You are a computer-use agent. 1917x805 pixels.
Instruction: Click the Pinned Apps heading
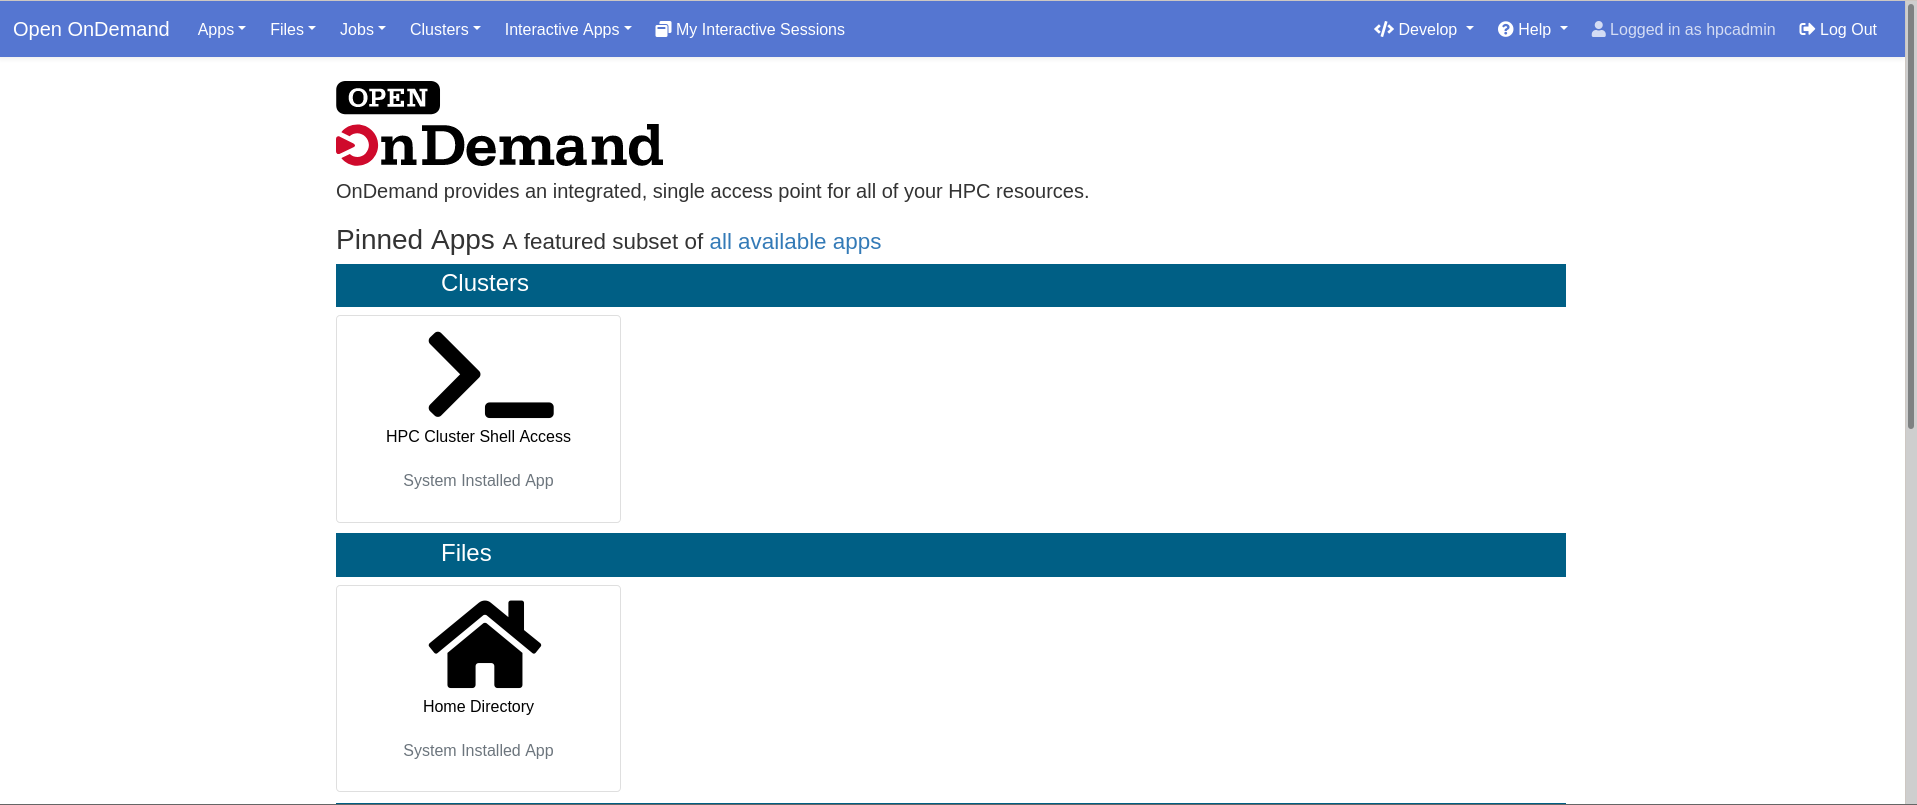coord(415,240)
